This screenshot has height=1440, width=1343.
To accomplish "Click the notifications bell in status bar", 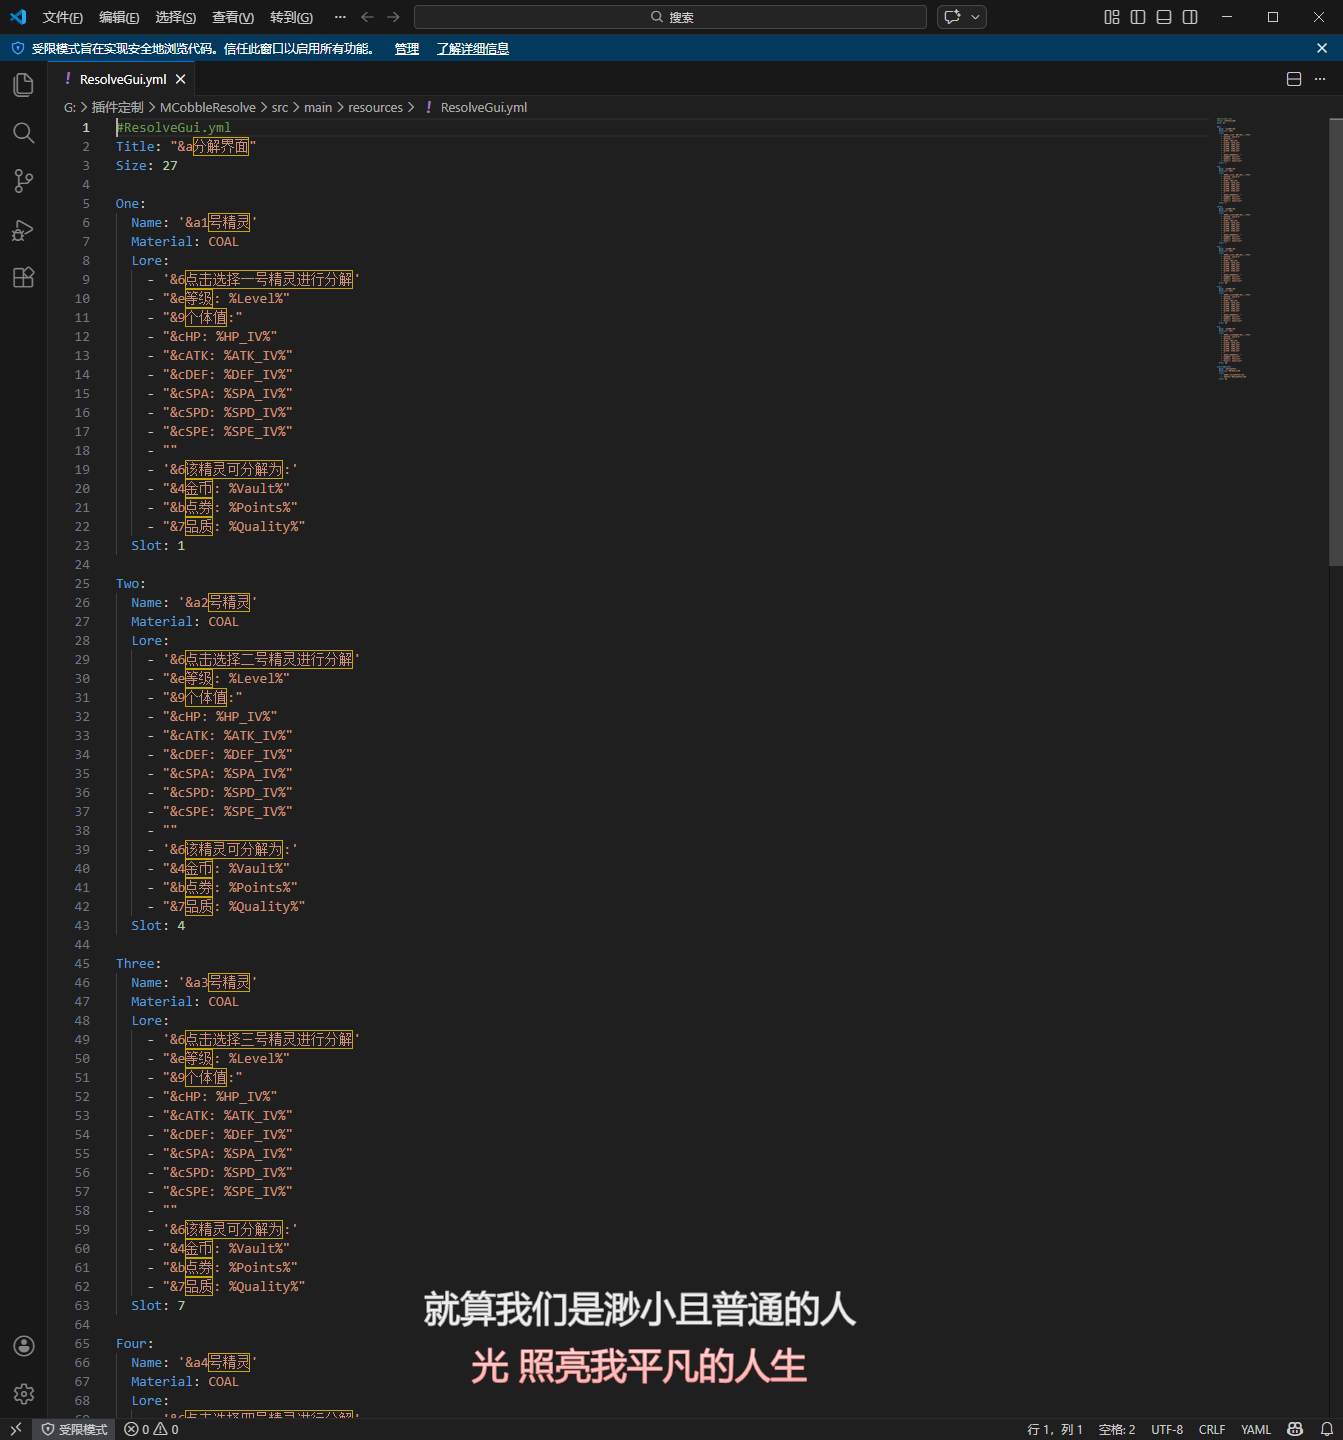I will [1327, 1429].
